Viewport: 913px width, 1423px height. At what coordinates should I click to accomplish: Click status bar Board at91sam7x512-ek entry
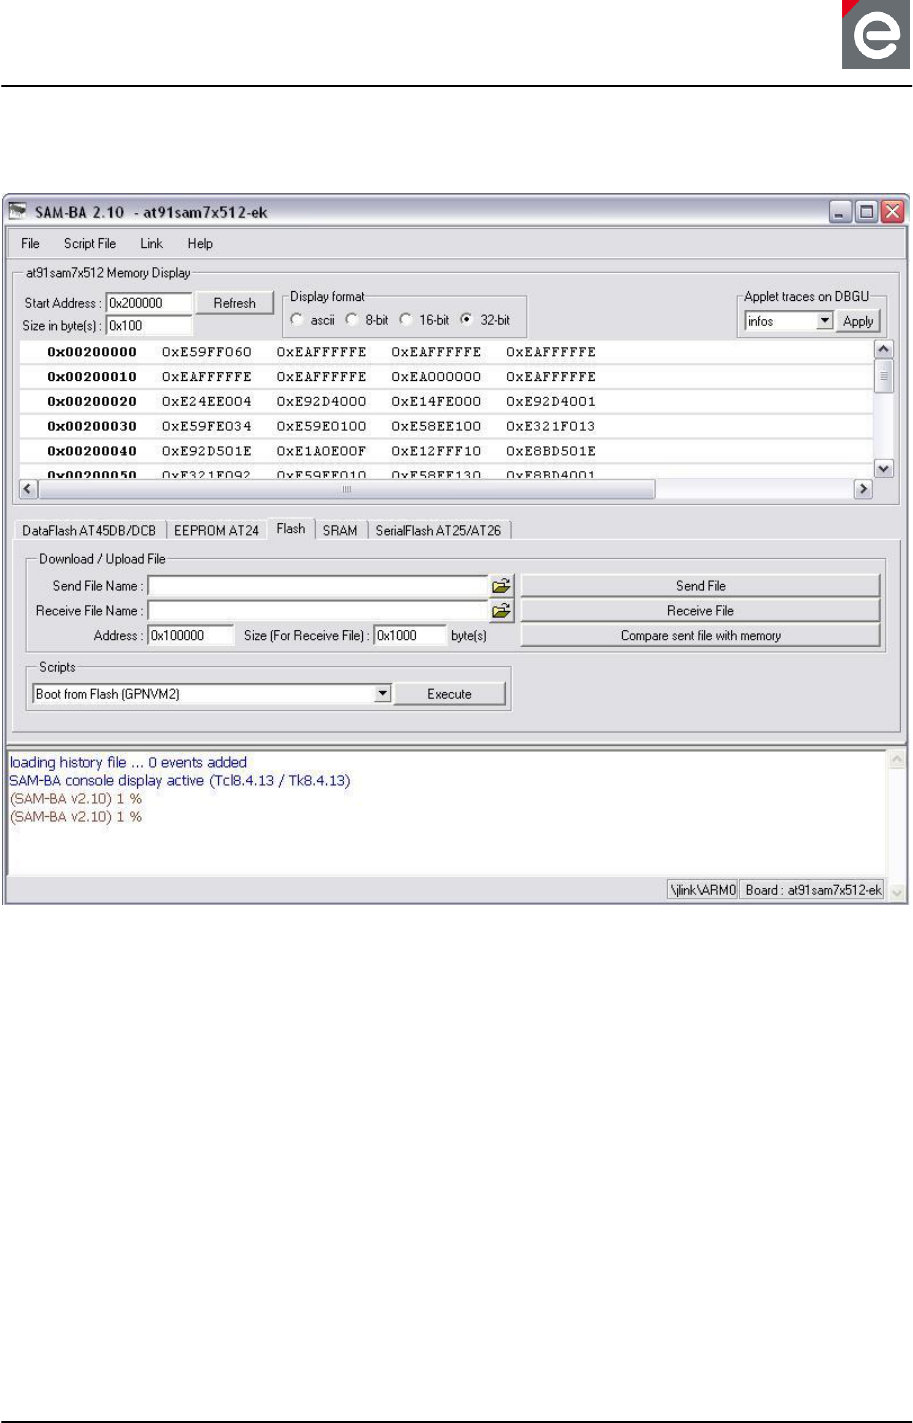coord(813,890)
